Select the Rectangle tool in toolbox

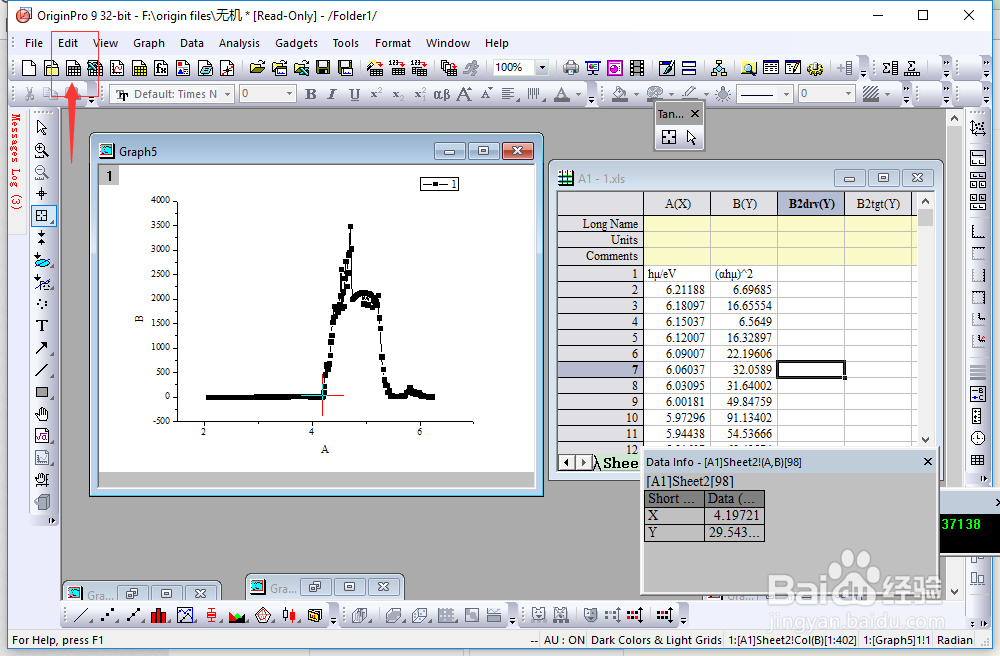42,392
